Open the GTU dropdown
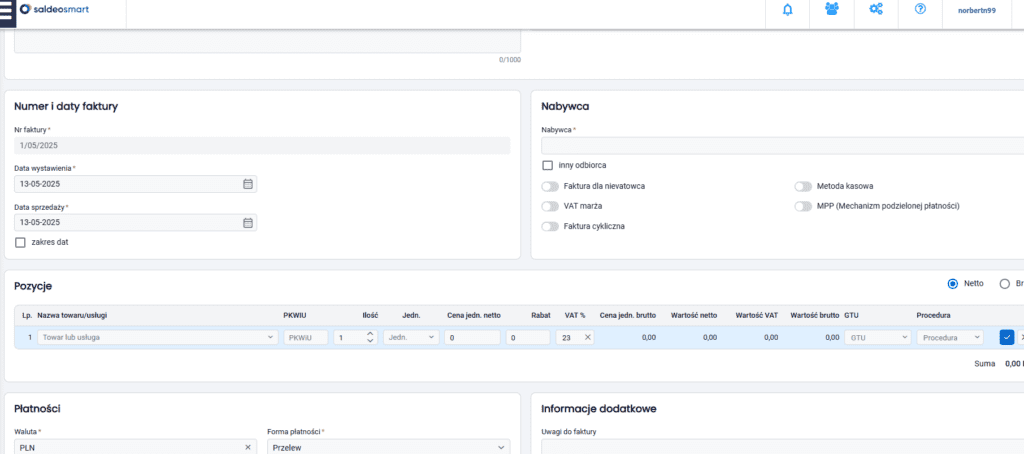 [875, 338]
